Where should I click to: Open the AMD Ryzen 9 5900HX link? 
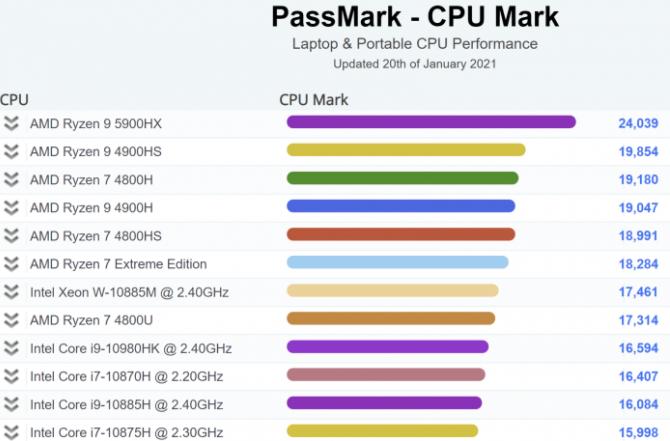[x=96, y=123]
